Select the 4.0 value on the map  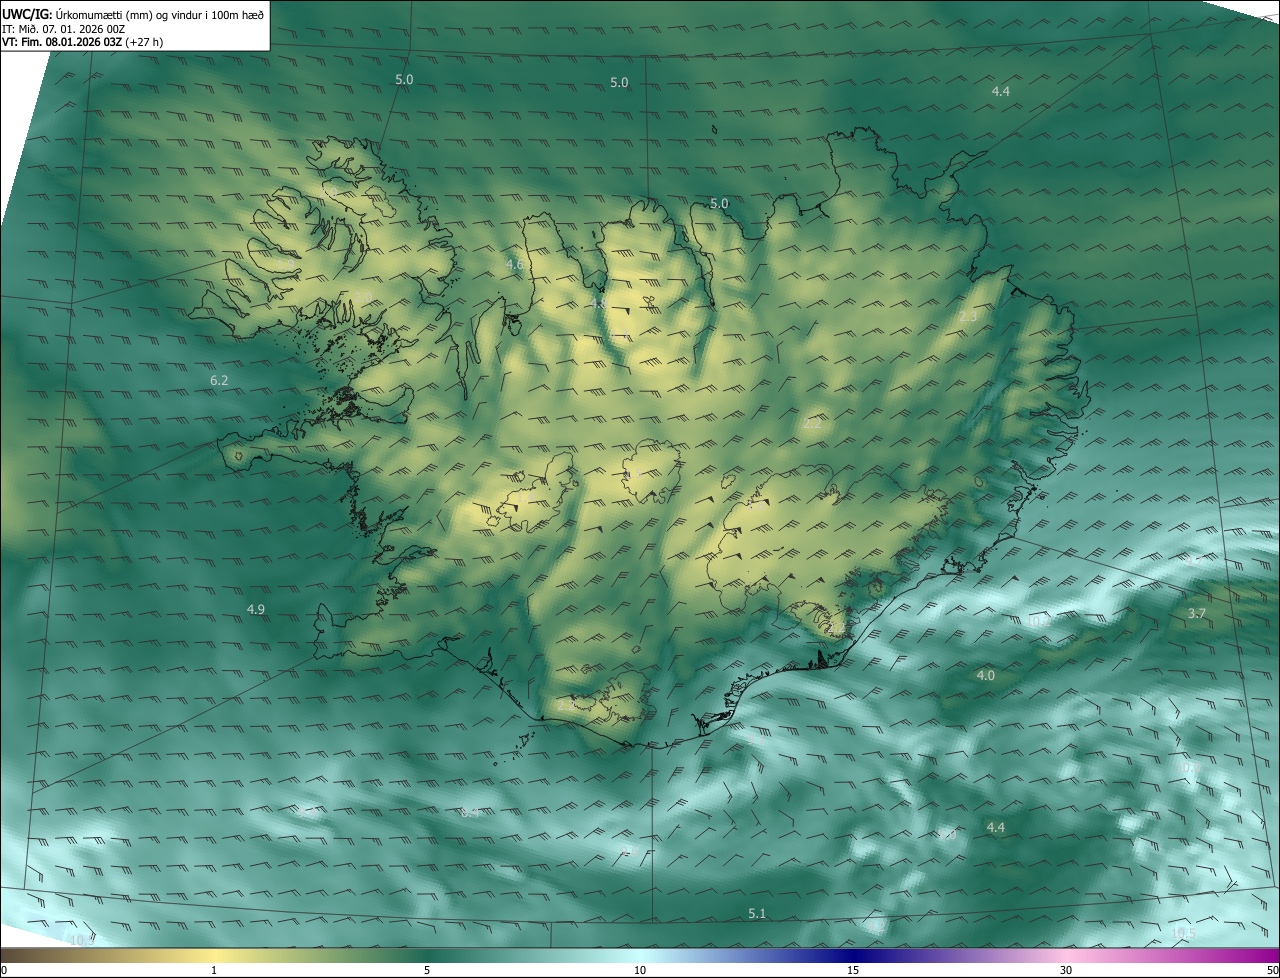pyautogui.click(x=985, y=675)
